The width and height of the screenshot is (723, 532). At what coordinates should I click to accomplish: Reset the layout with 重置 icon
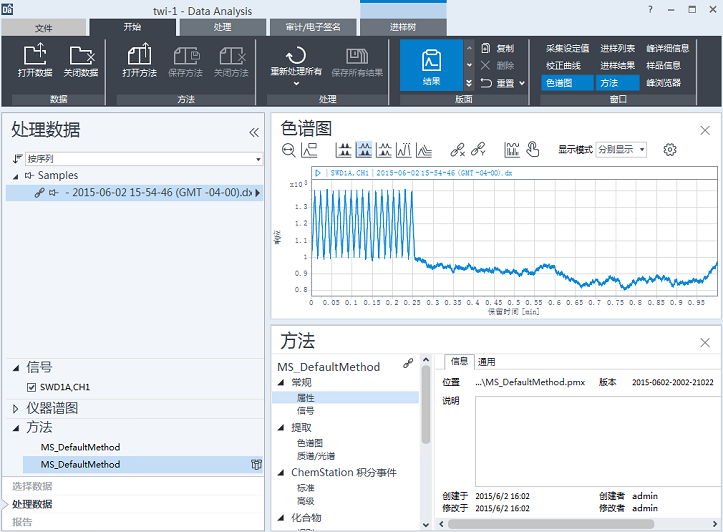(486, 83)
